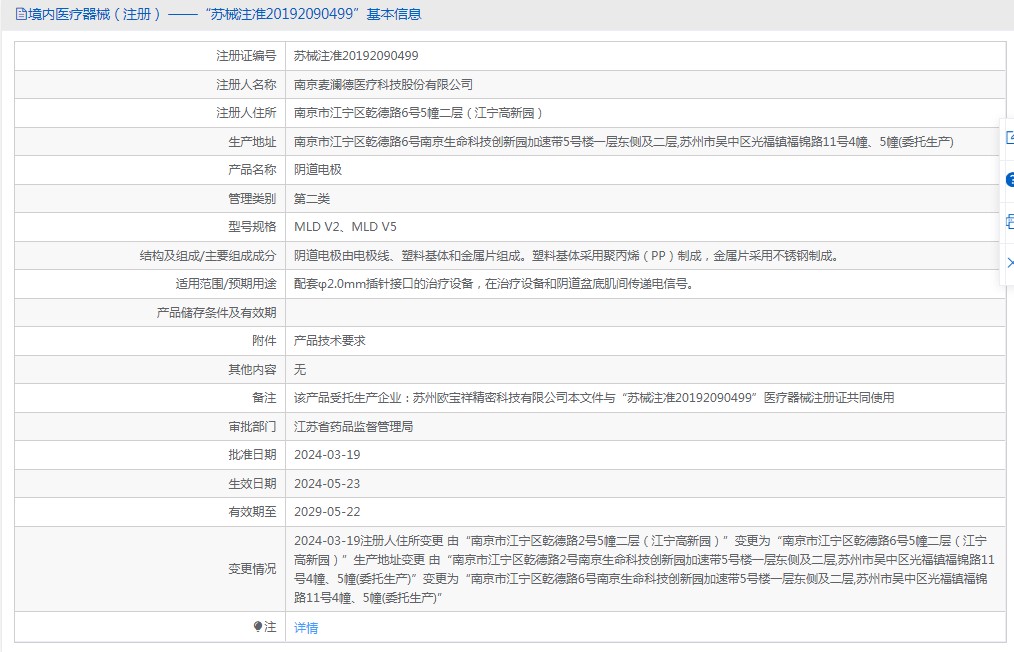
Task: Click the empty storage conditions value cell
Action: pyautogui.click(x=645, y=313)
